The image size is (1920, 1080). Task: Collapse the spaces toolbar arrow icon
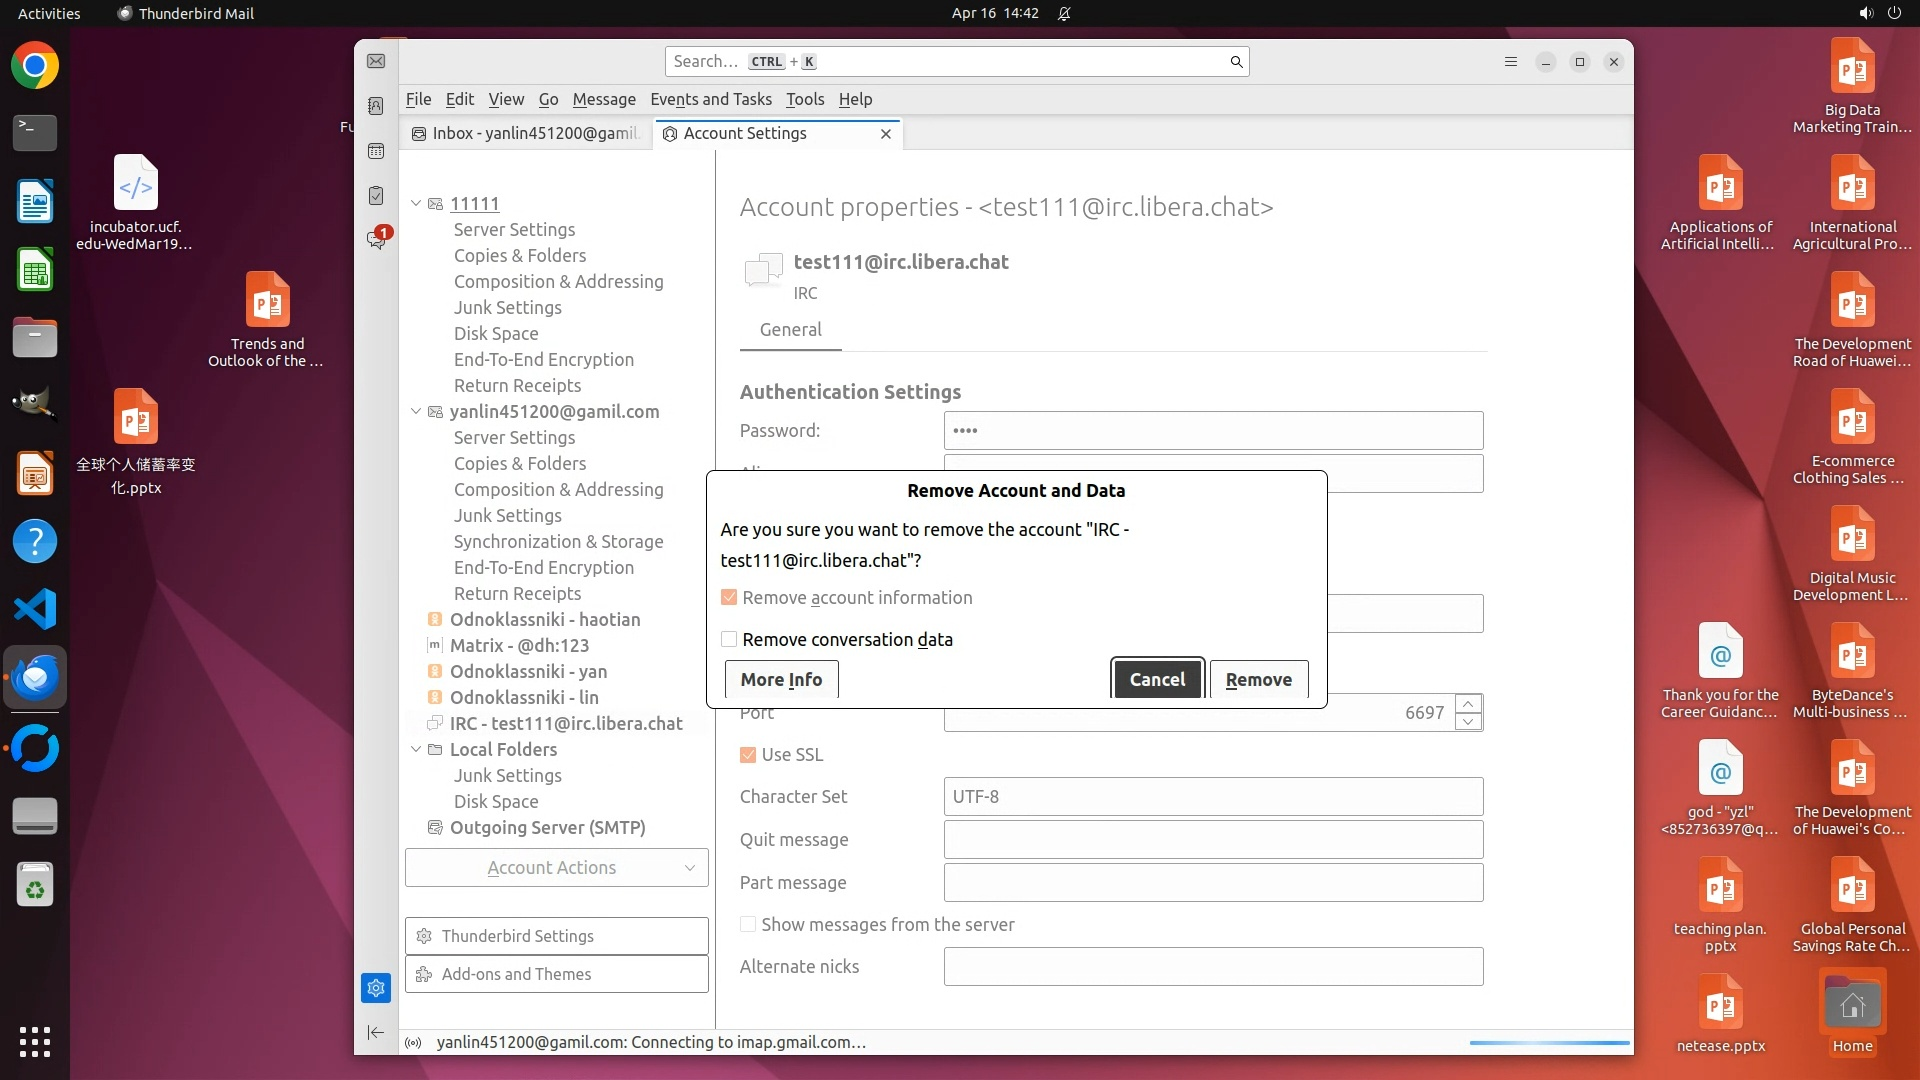(x=376, y=1032)
